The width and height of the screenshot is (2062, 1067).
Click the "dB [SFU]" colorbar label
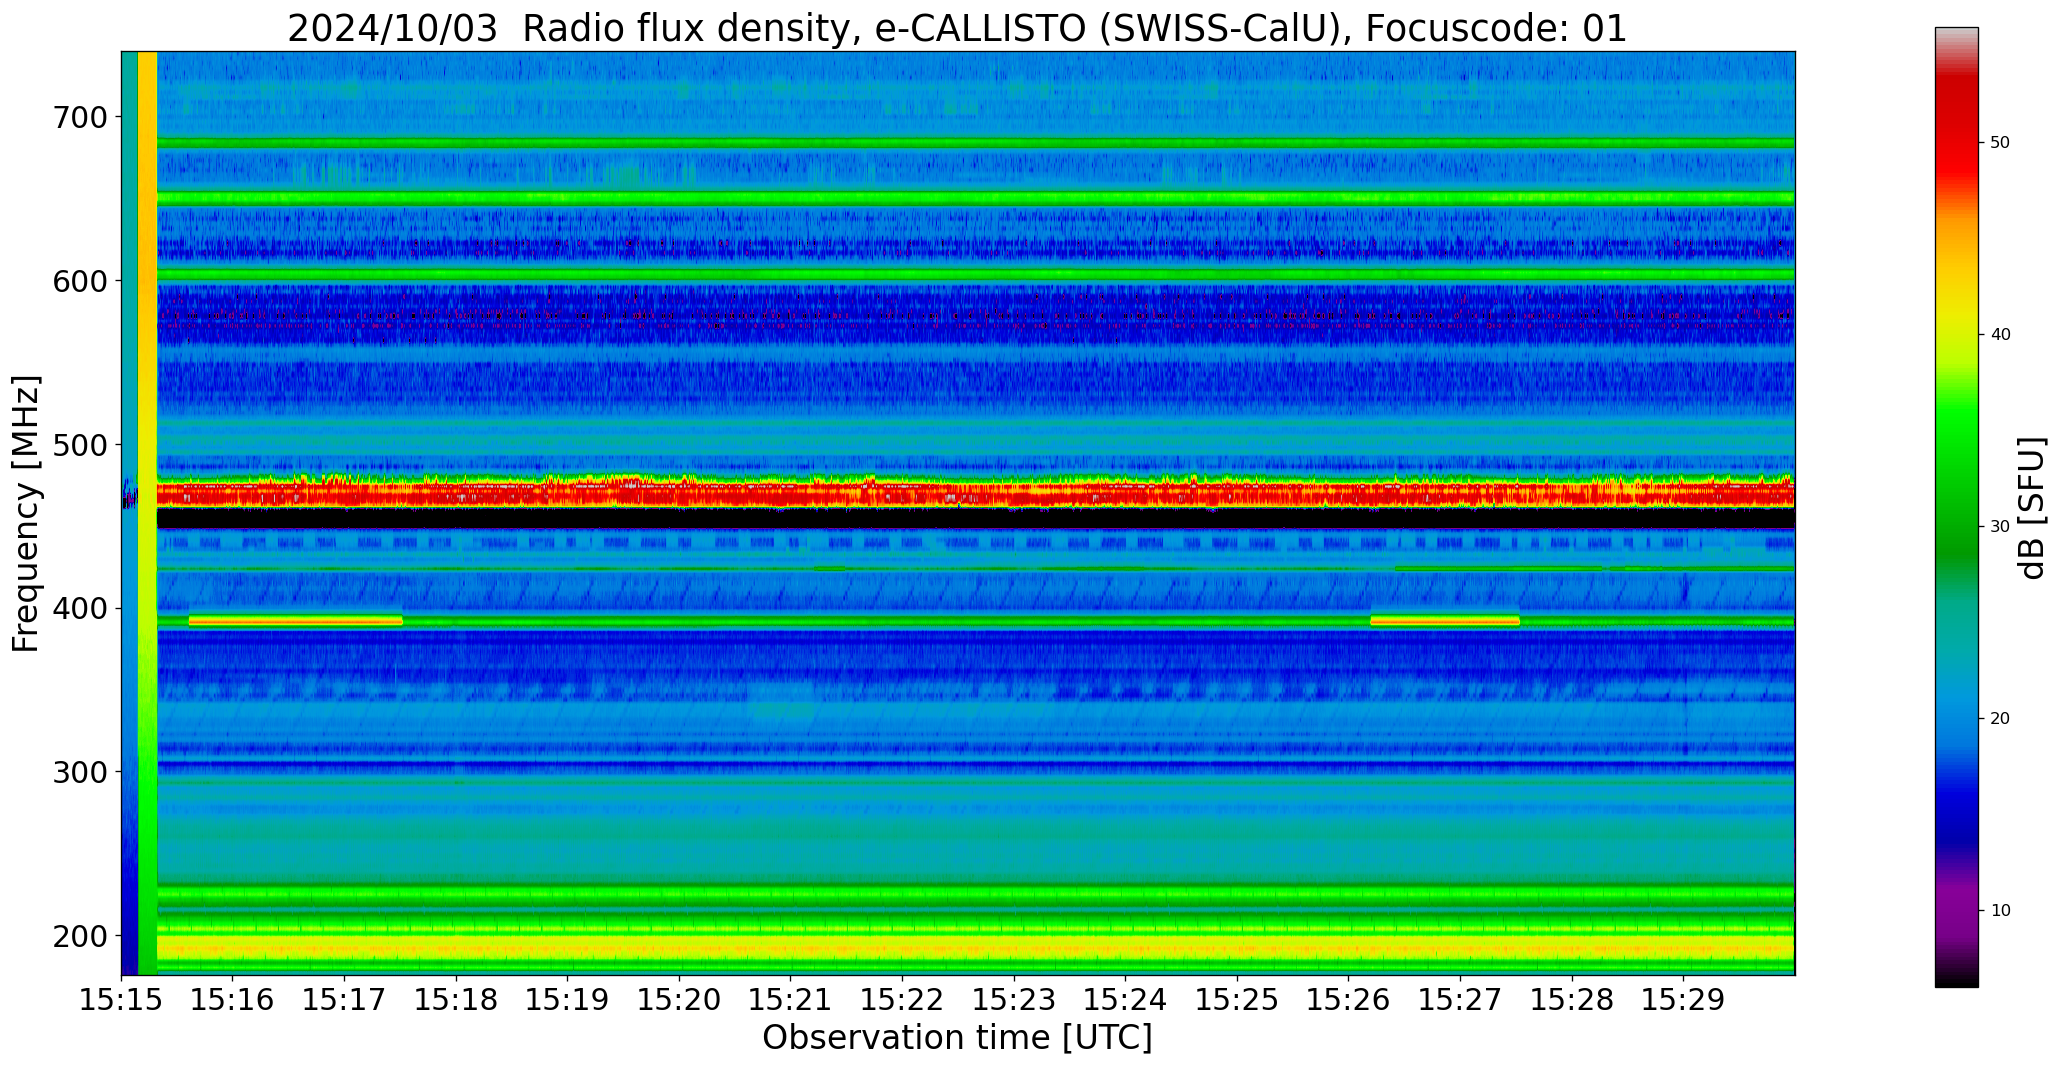2032,508
